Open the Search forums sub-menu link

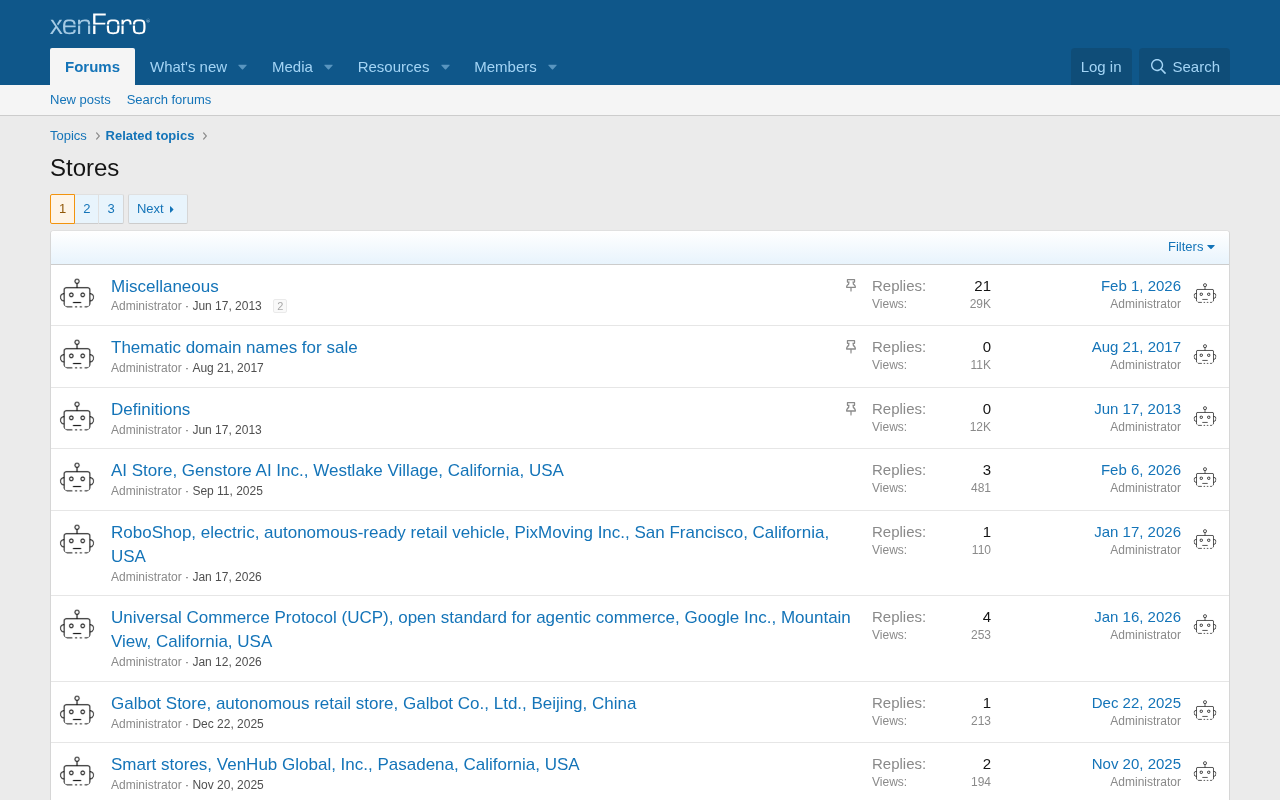(x=169, y=100)
